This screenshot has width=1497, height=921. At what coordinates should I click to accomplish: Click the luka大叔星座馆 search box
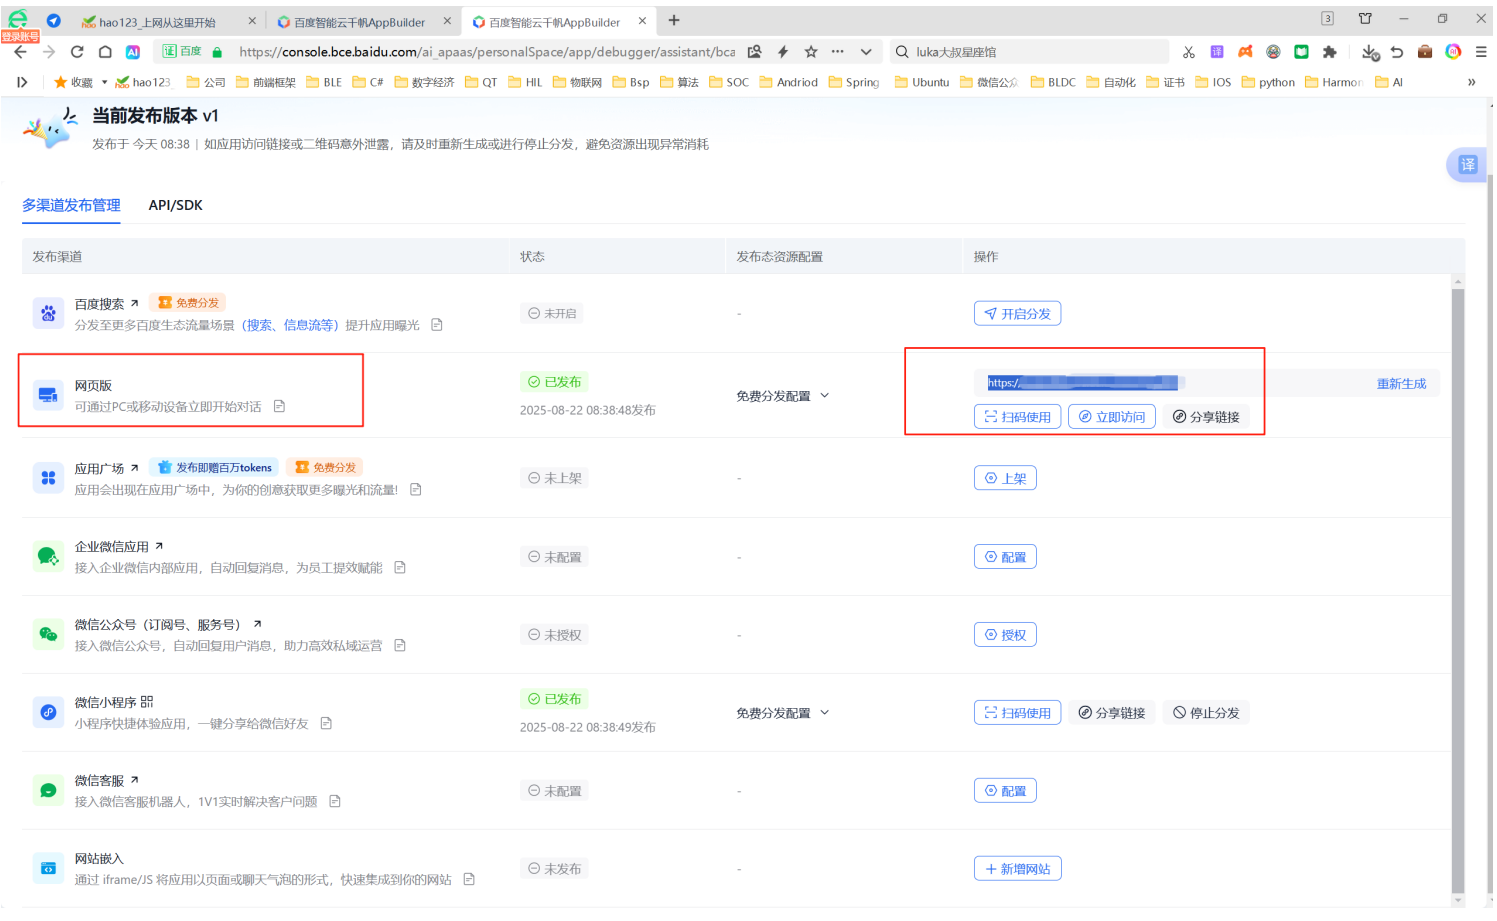tap(1030, 52)
